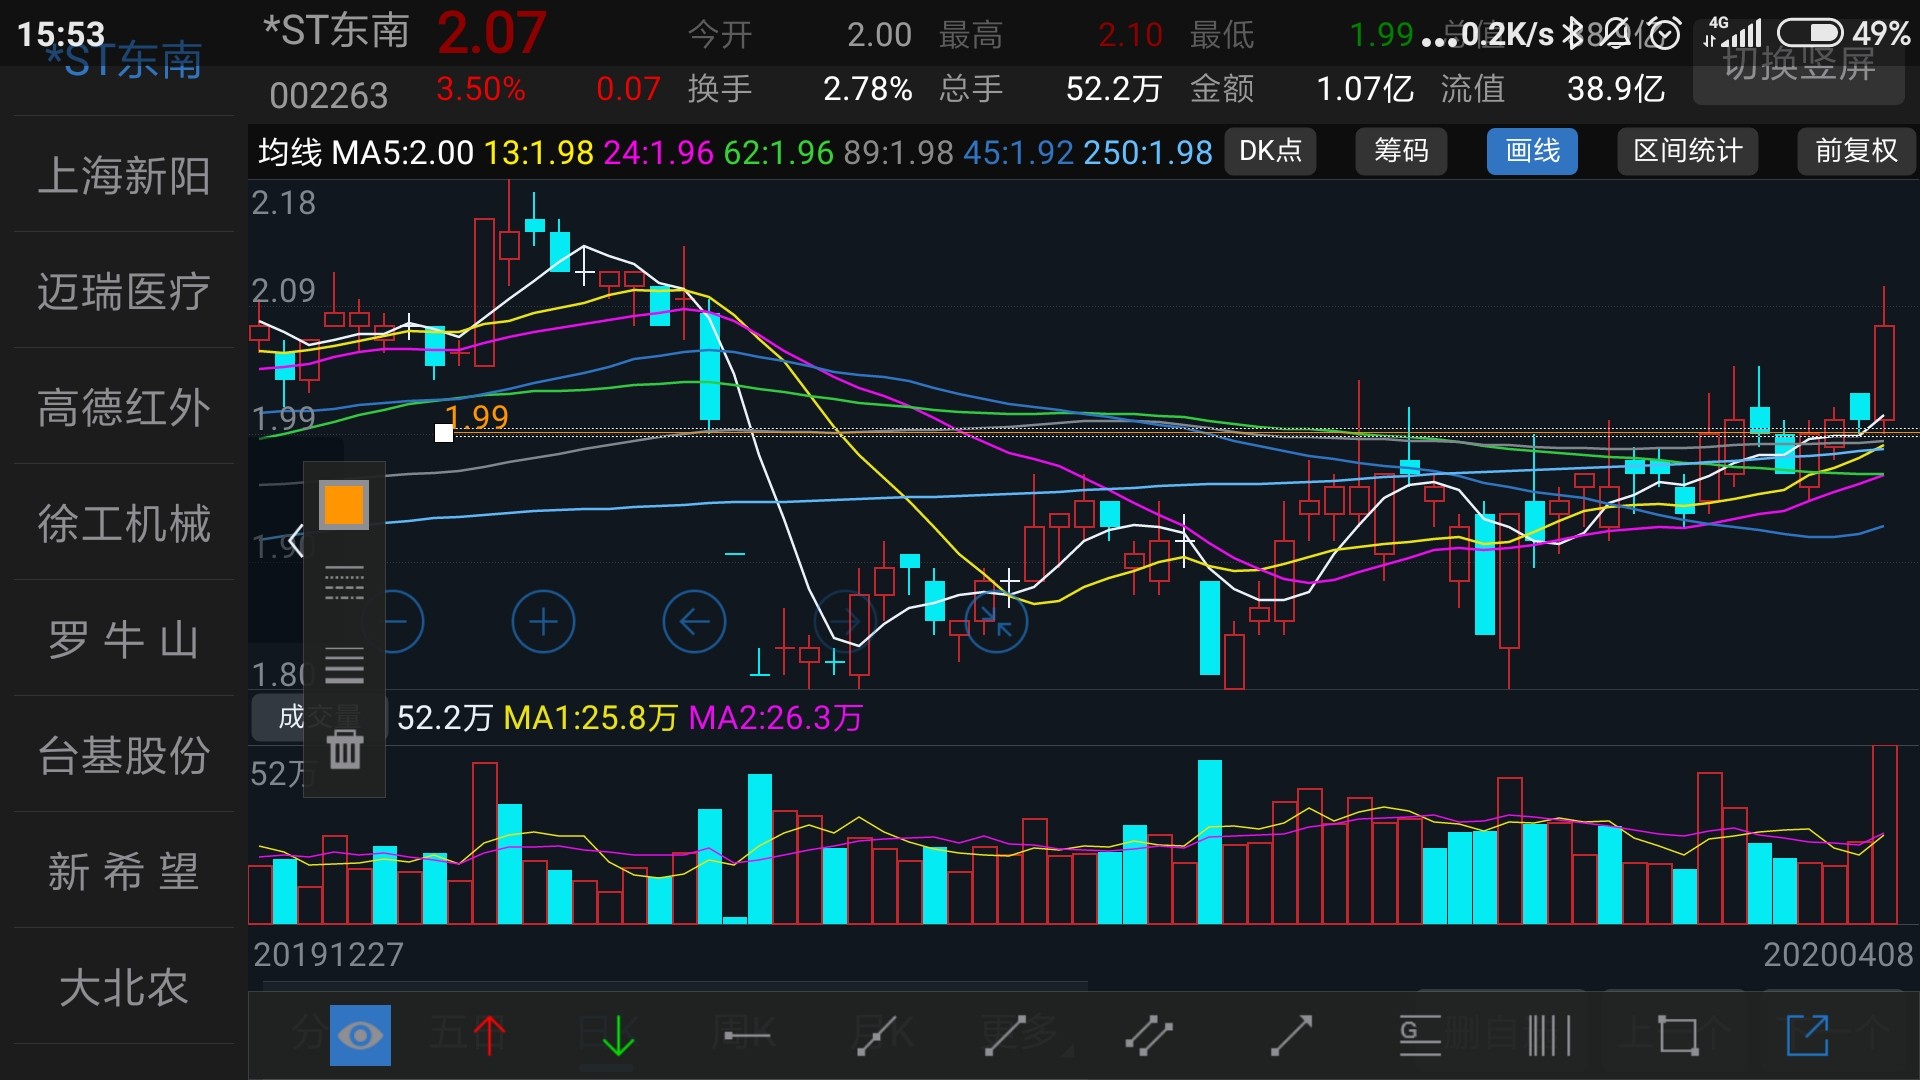Select the red up-arrow marker tool
This screenshot has height=1080, width=1920.
click(489, 1035)
